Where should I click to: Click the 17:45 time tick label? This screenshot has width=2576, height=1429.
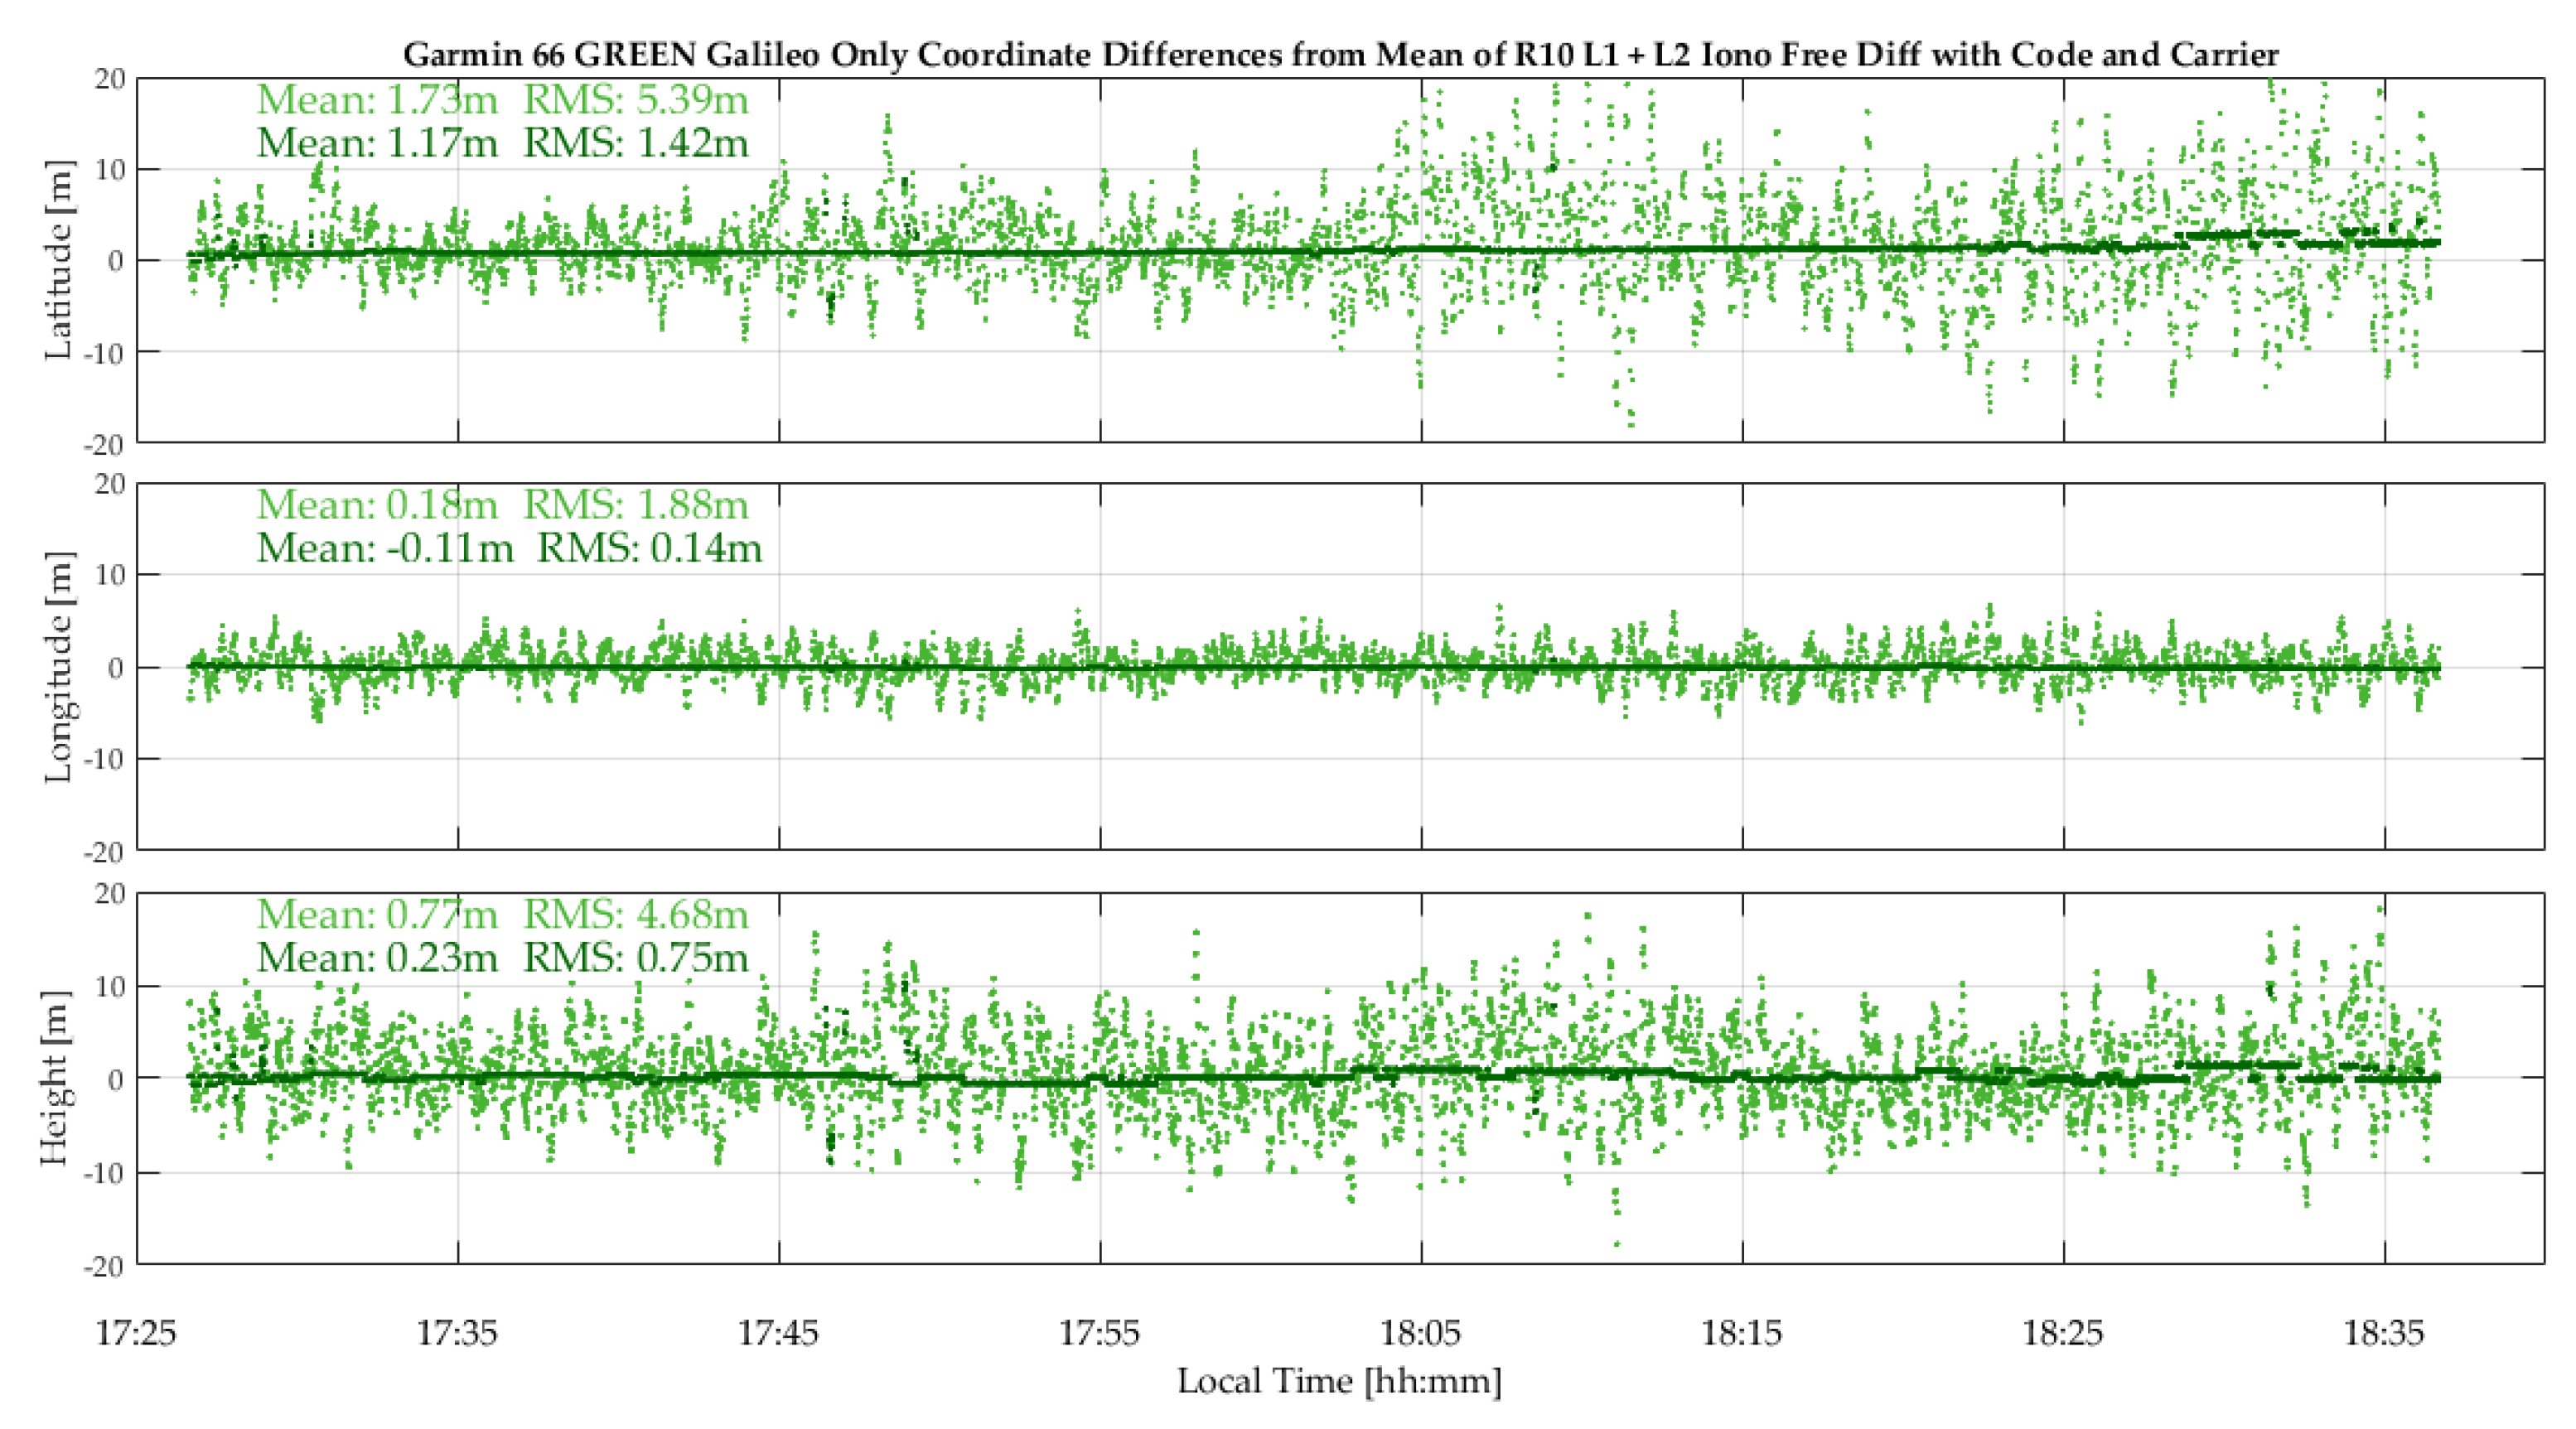(778, 1333)
